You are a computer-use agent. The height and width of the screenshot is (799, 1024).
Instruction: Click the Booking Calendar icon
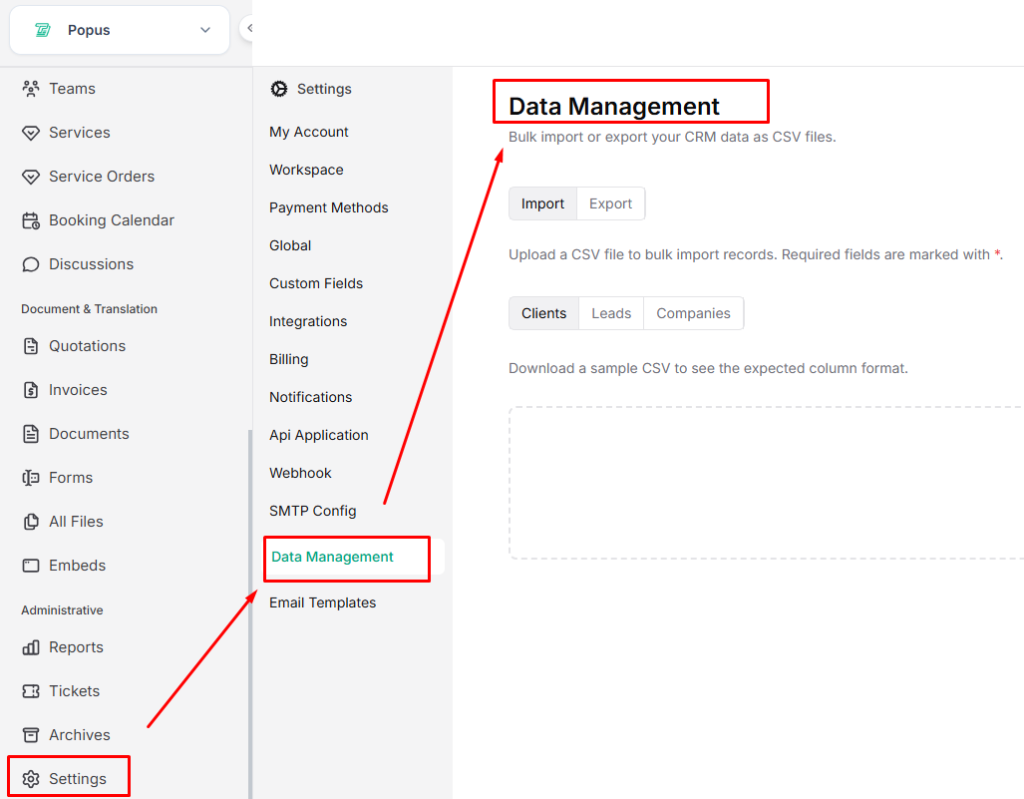click(x=30, y=221)
